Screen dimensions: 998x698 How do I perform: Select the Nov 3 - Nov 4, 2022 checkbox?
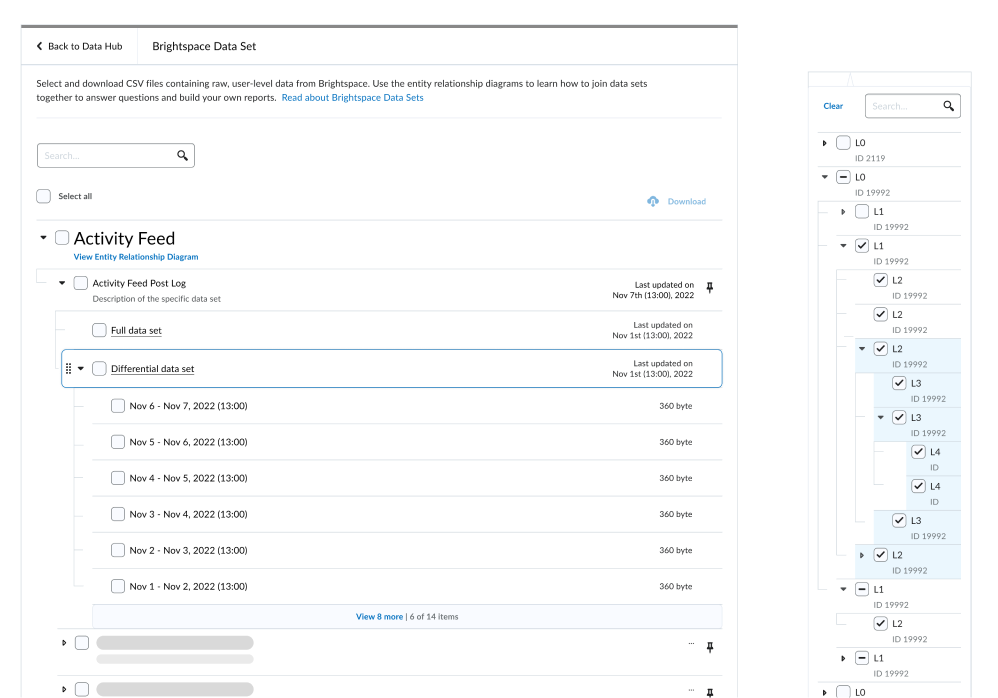tap(118, 514)
